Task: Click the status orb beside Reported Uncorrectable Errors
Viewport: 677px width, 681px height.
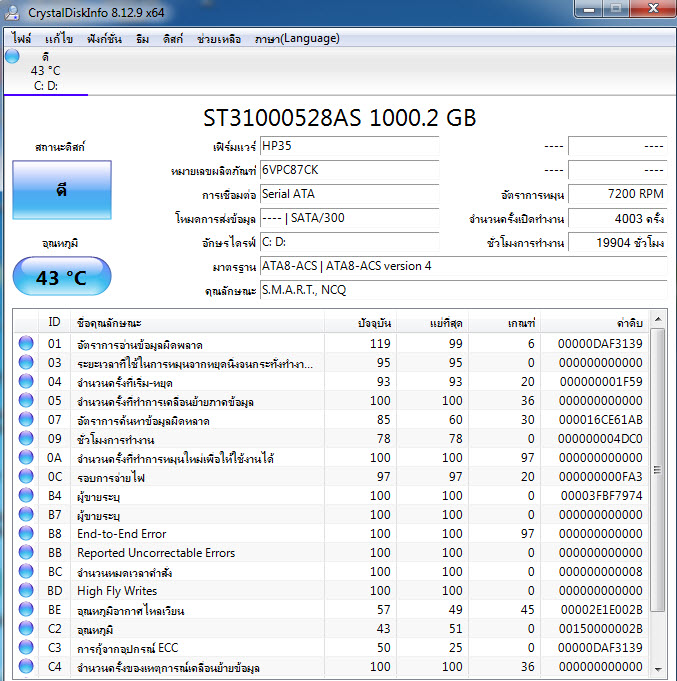Action: 26,553
